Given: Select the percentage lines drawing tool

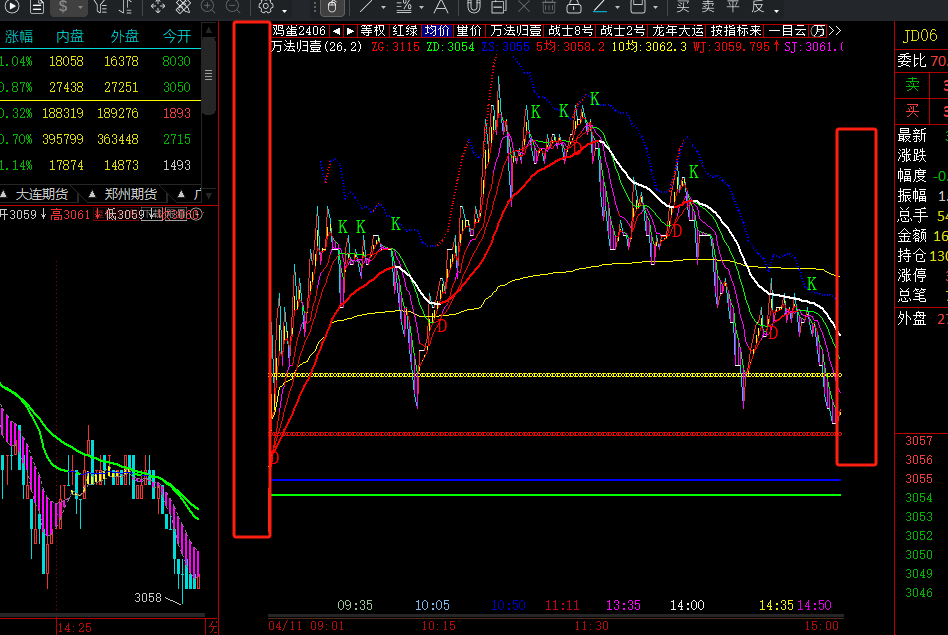Looking at the screenshot, I should (403, 7).
